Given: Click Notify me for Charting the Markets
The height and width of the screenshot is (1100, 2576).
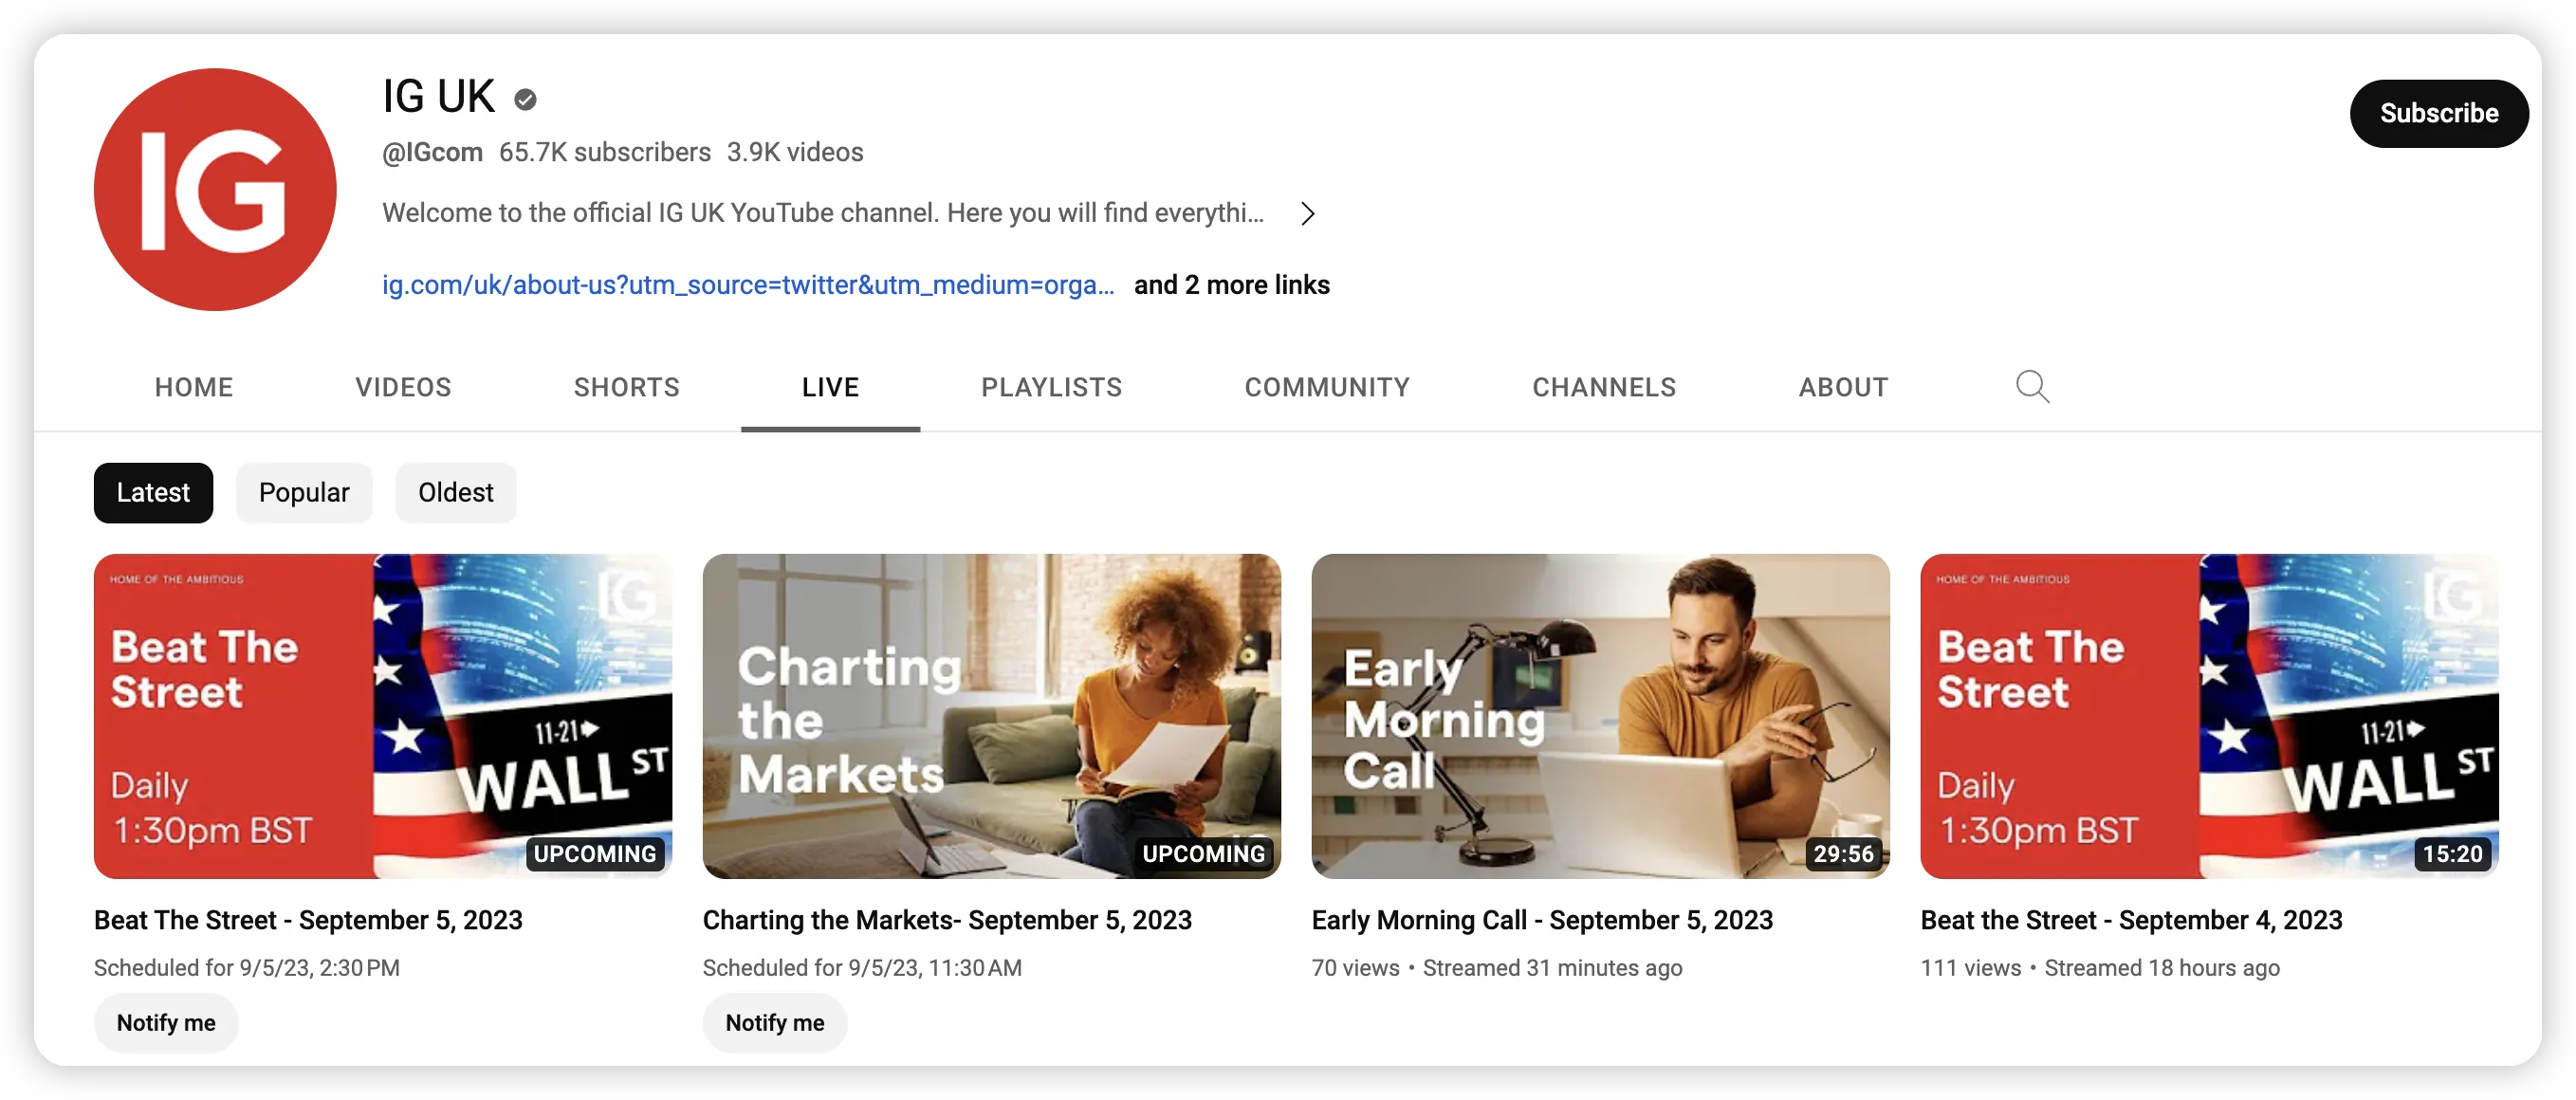Looking at the screenshot, I should click(775, 1022).
